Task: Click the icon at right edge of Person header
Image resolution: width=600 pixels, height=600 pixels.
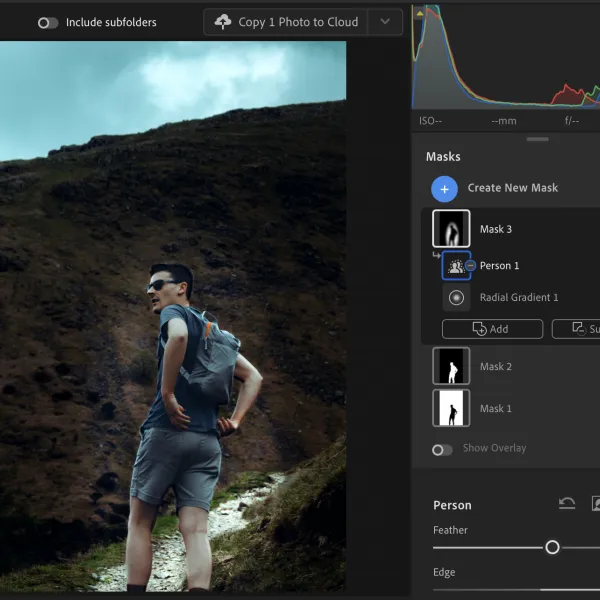Action: coord(596,504)
